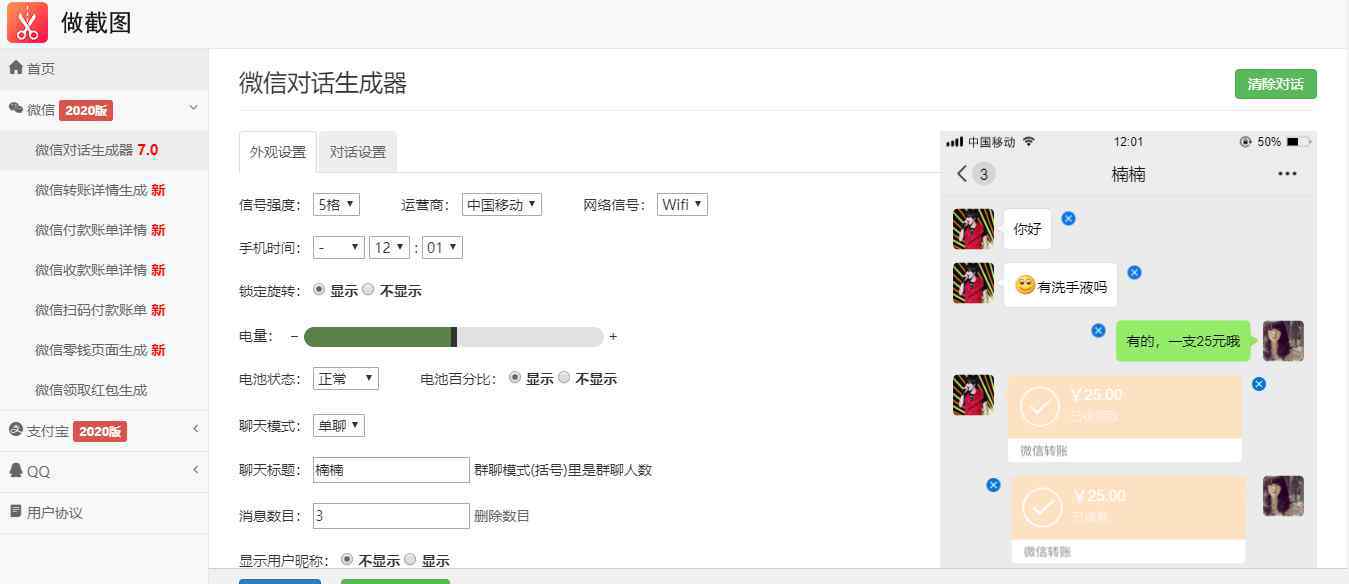
Task: Click the minus icon beside the battery slider
Action: click(294, 337)
